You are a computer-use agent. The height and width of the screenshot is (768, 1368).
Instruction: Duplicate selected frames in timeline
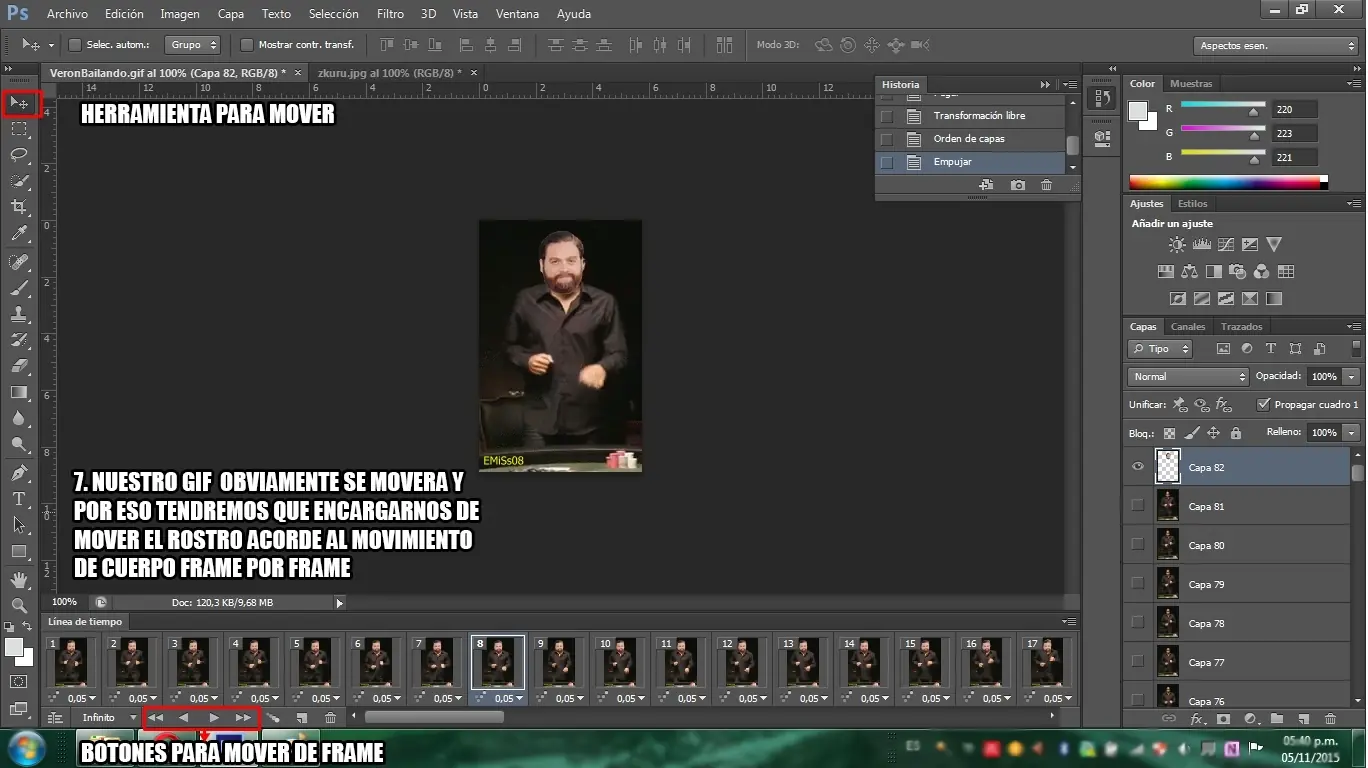(301, 718)
